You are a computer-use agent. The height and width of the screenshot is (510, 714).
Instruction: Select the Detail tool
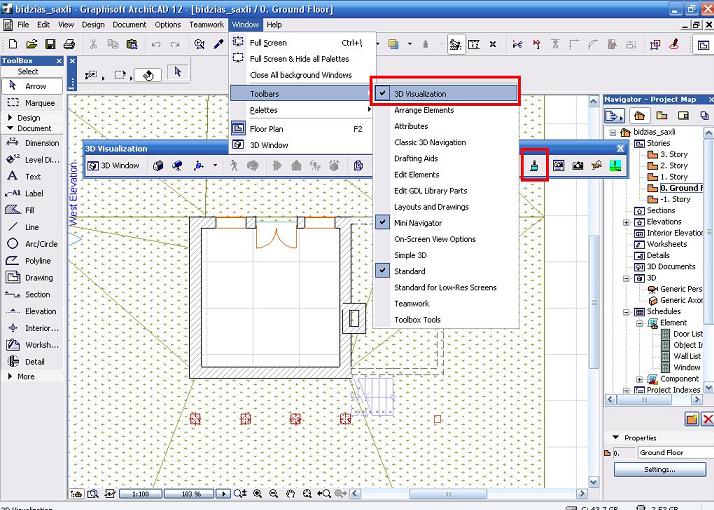click(x=32, y=362)
